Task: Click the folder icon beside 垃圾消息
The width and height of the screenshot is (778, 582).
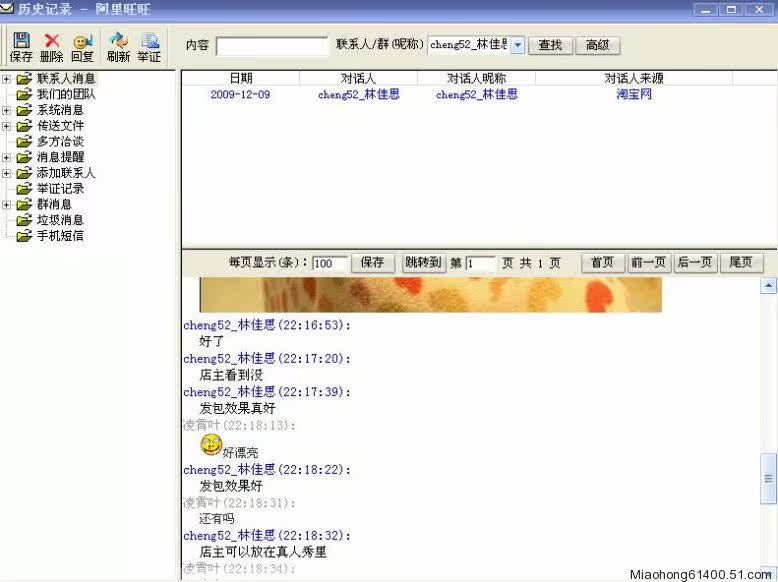Action: 24,220
